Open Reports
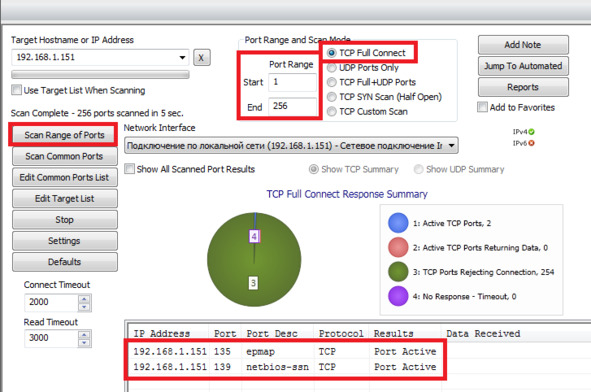The width and height of the screenshot is (591, 392). [x=523, y=87]
